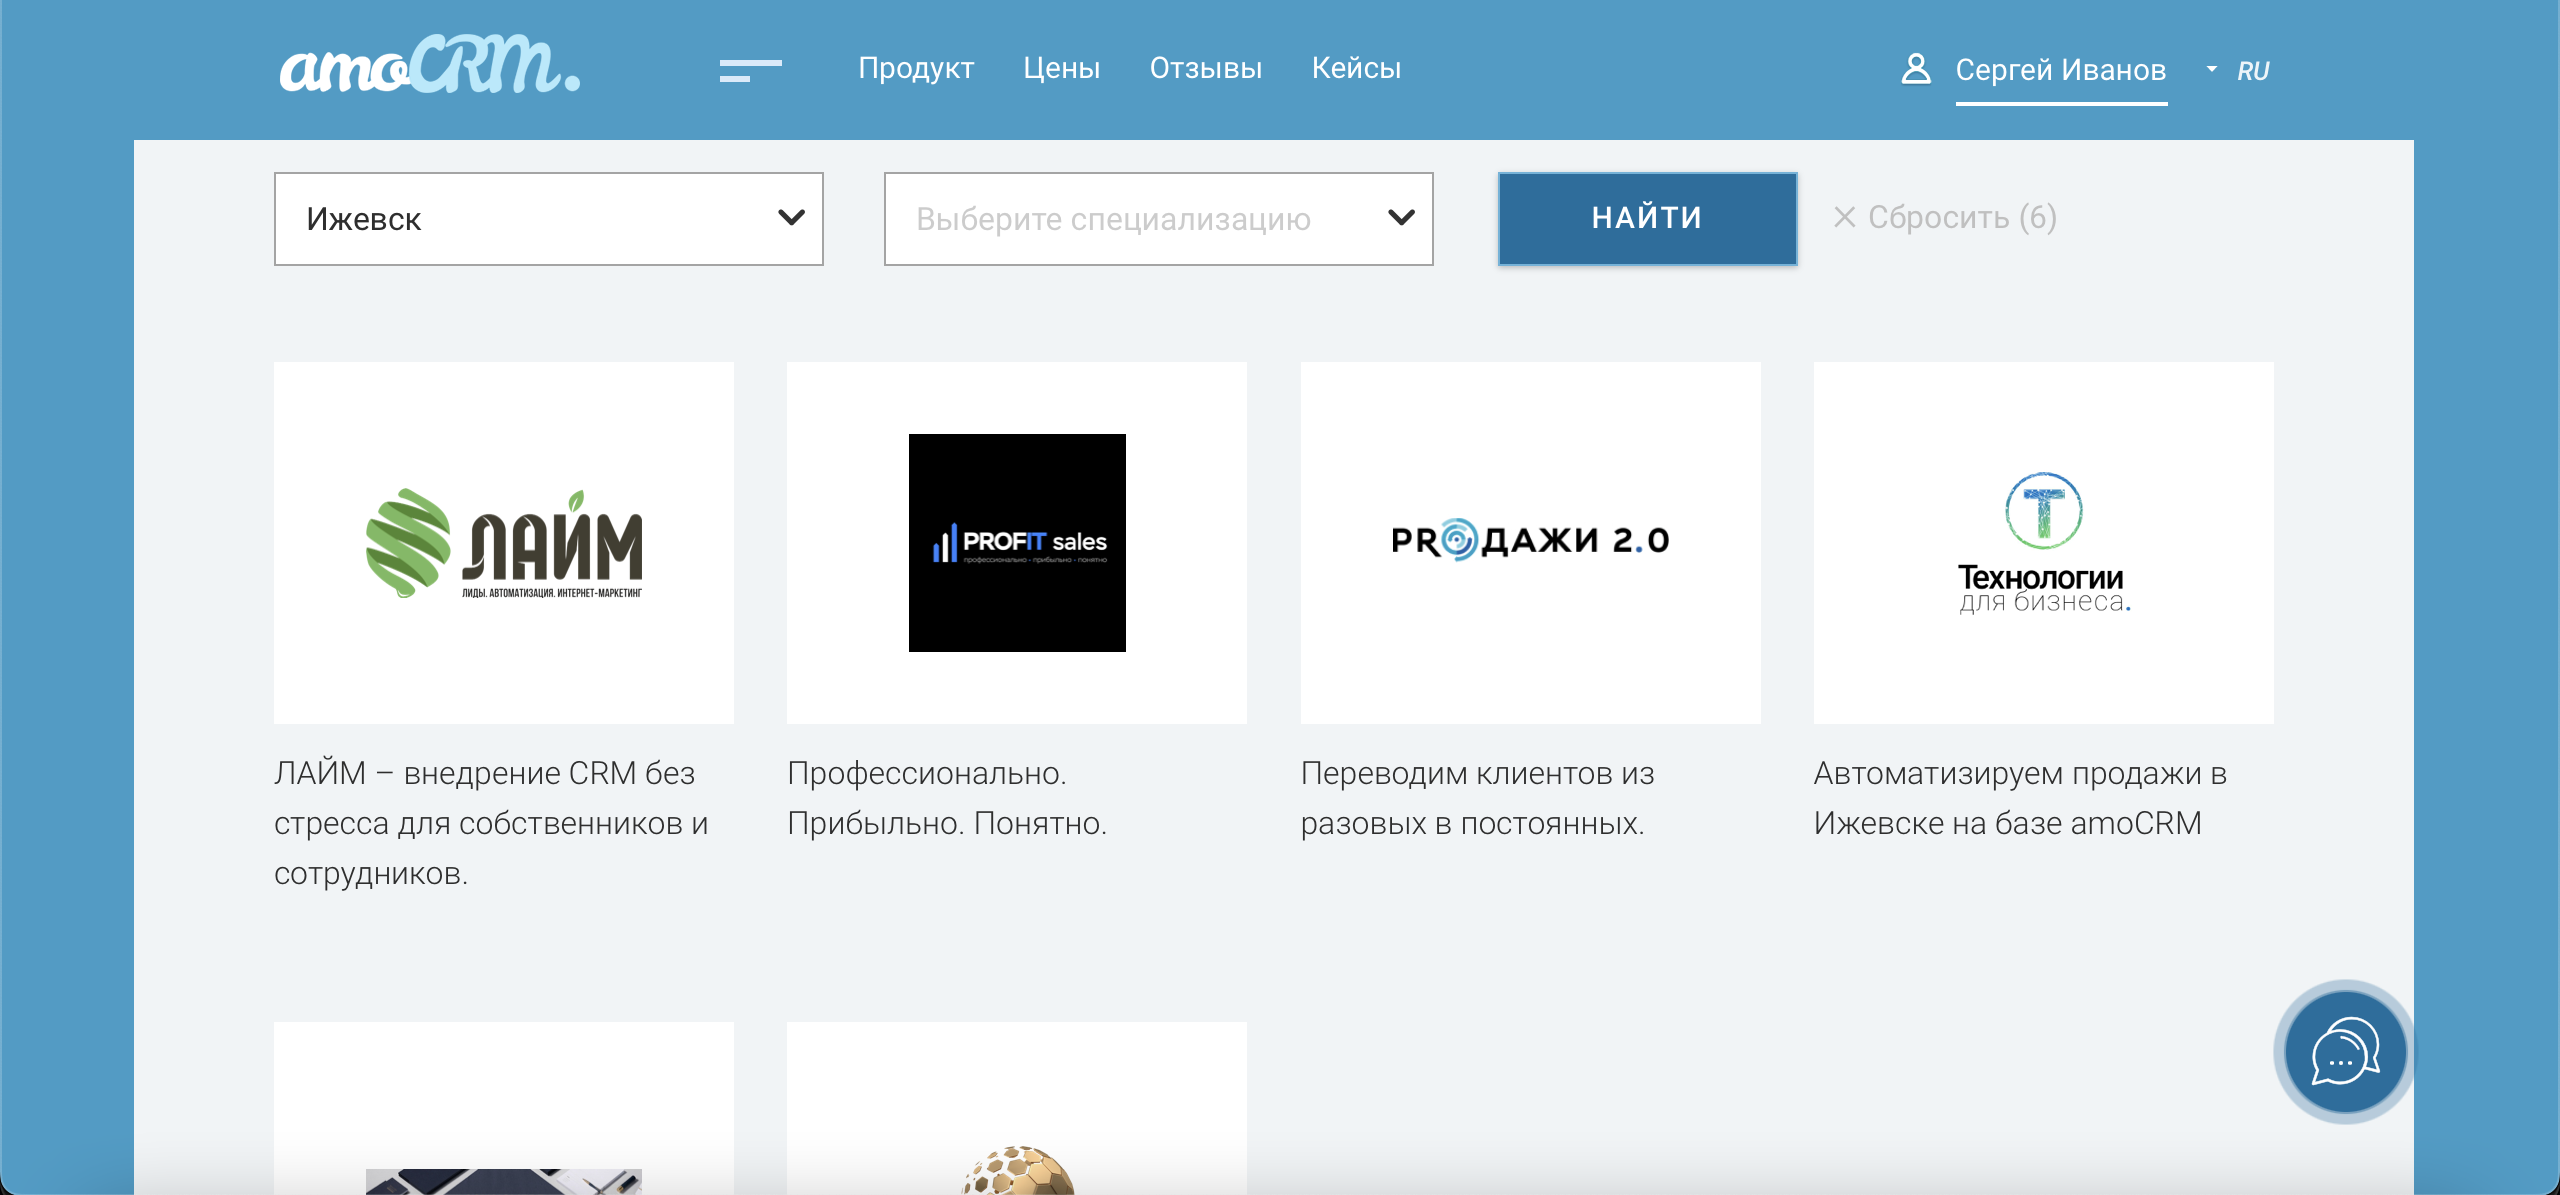Open the hamburger menu icon

click(750, 70)
